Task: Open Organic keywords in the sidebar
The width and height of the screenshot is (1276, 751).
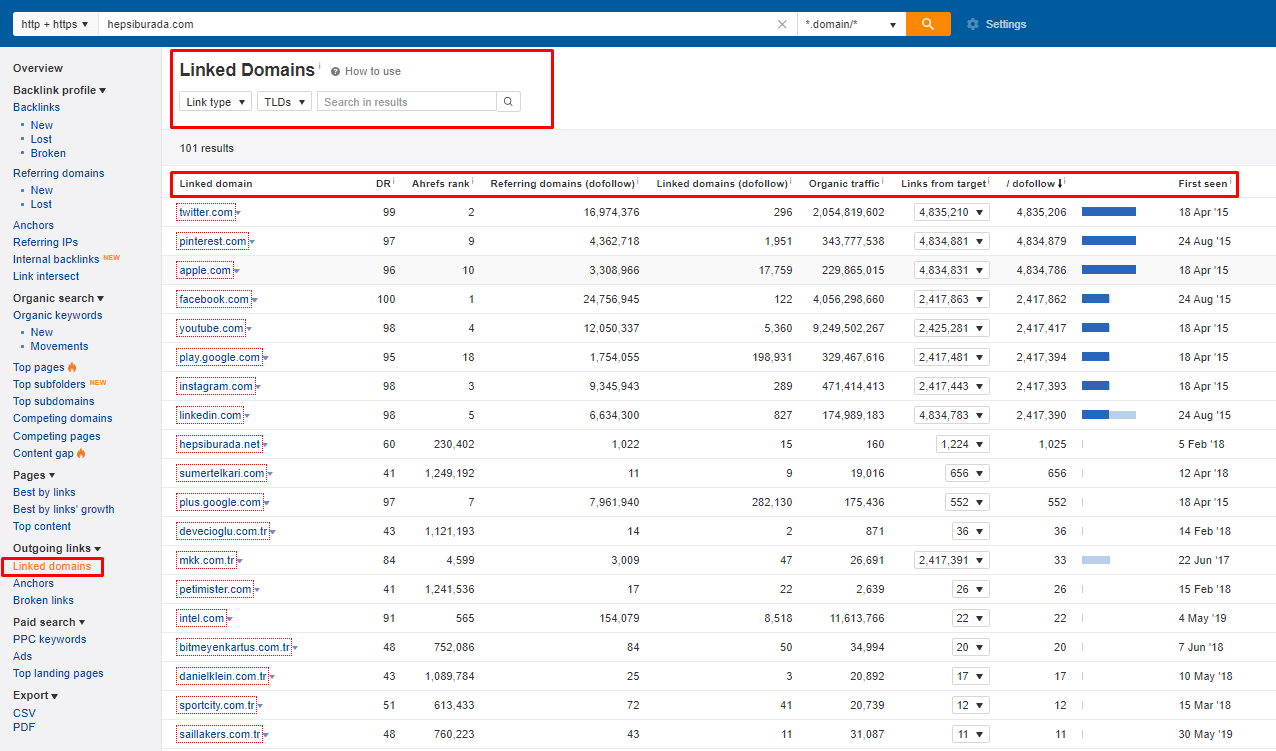Action: pos(57,315)
